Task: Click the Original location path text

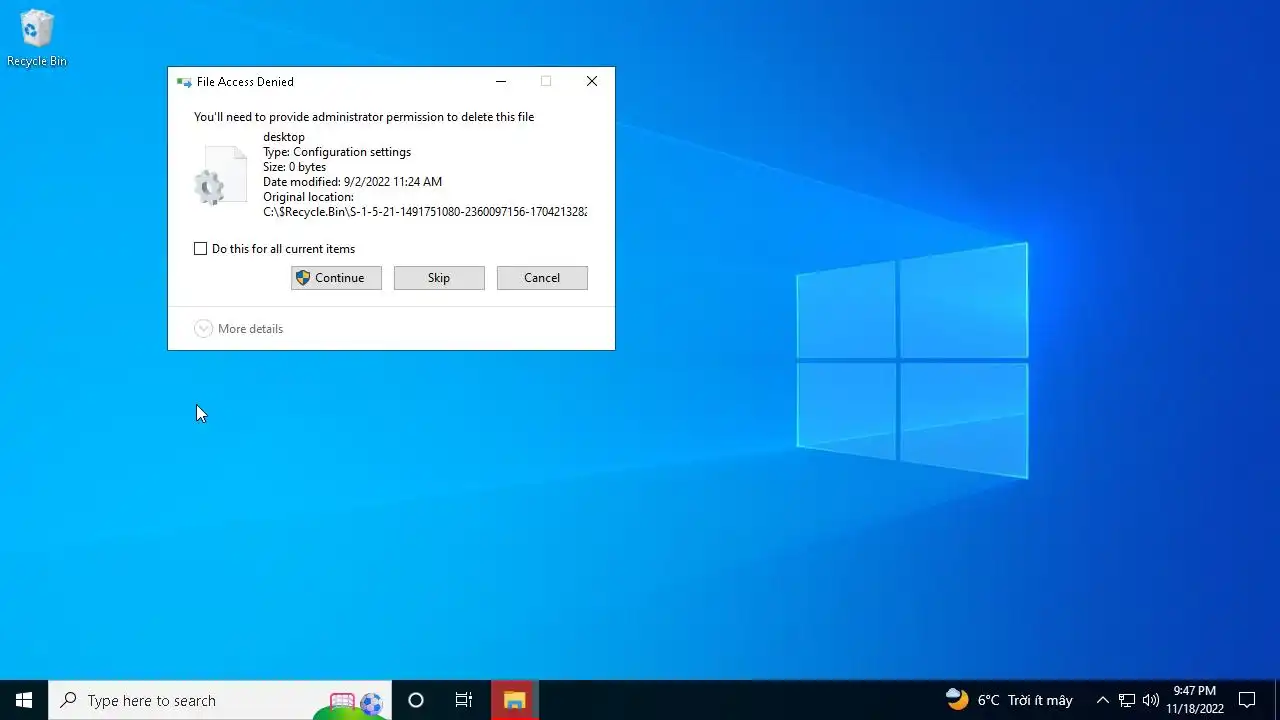Action: click(425, 212)
